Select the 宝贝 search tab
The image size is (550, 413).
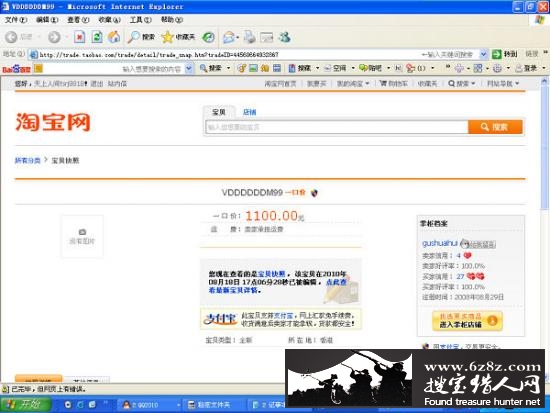tap(219, 112)
